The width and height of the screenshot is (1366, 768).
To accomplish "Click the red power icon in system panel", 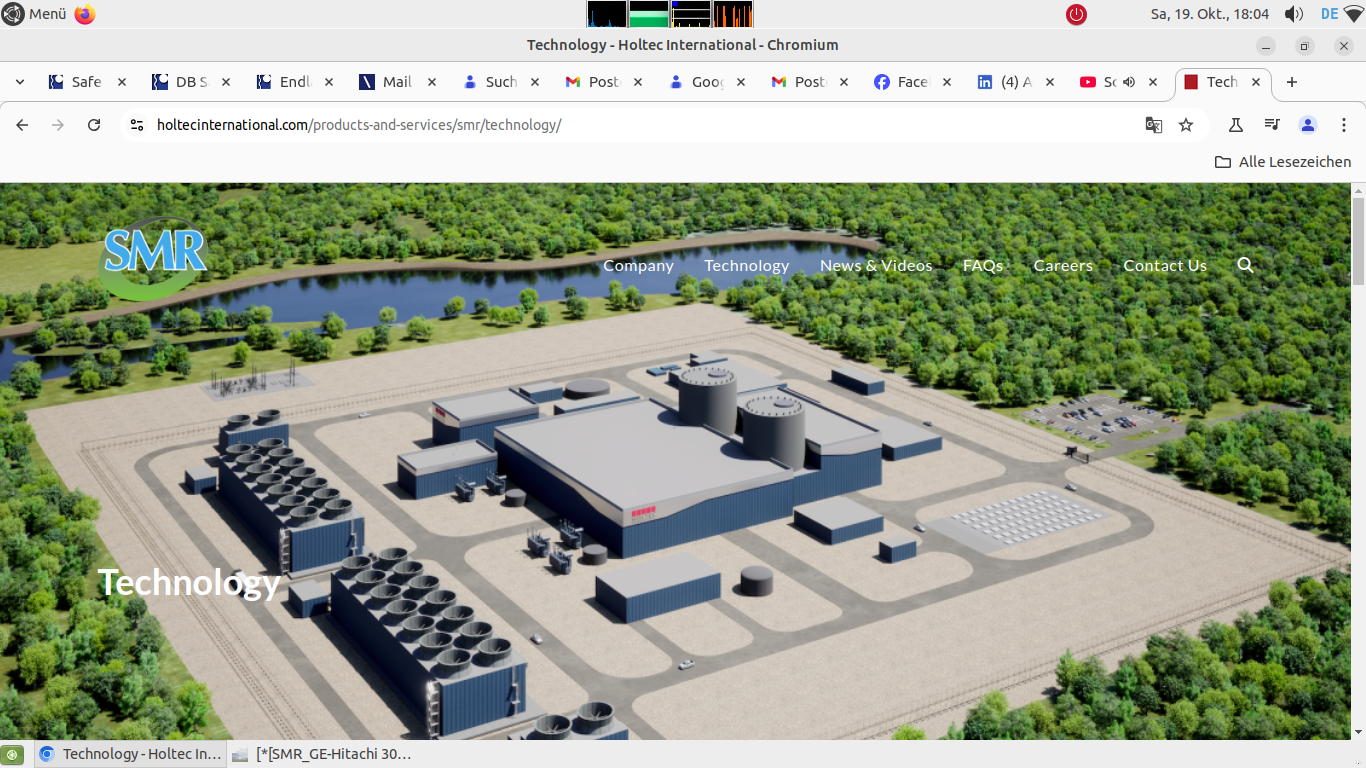I will pyautogui.click(x=1076, y=14).
